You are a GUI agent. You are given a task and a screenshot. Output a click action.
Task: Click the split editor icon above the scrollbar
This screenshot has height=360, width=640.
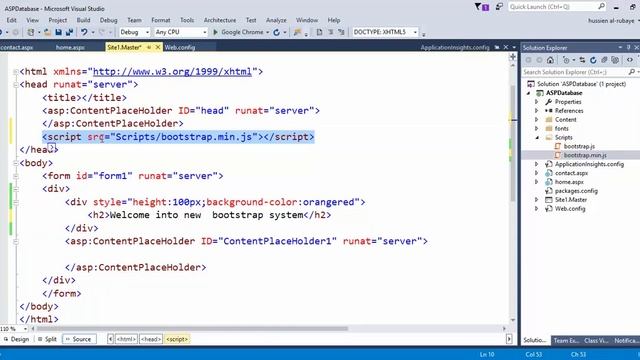click(x=513, y=57)
